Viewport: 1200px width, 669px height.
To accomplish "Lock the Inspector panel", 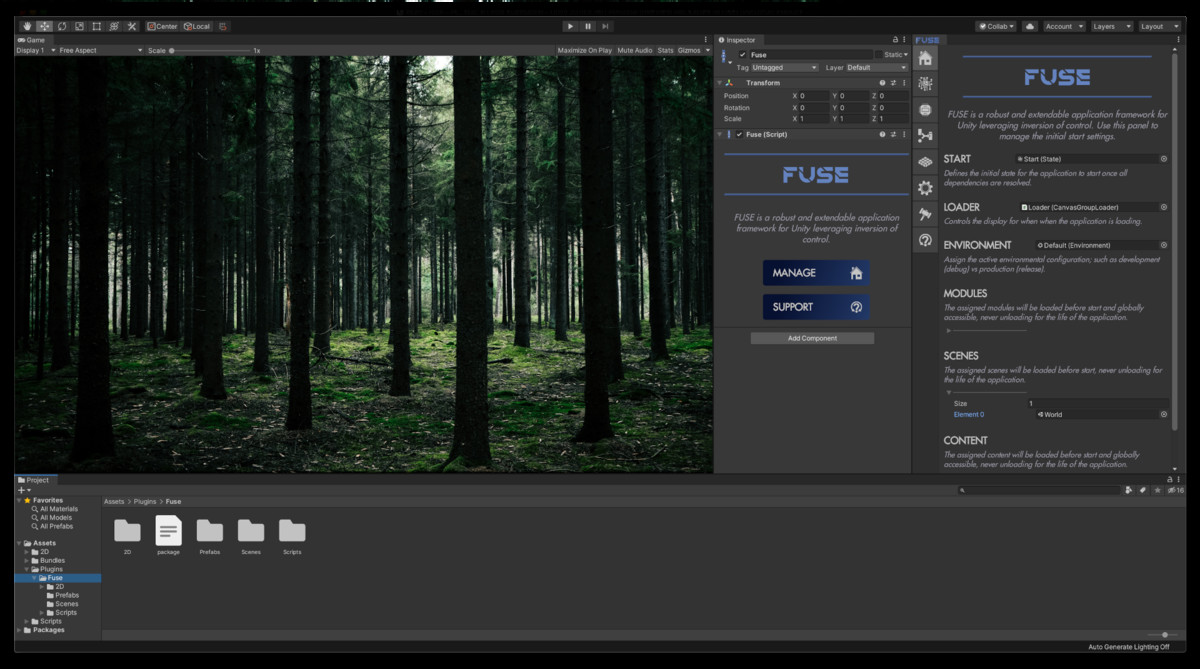I will (x=895, y=40).
